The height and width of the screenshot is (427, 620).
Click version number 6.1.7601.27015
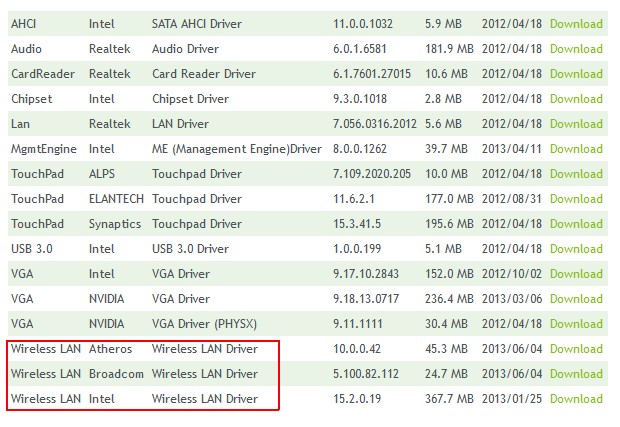coord(372,74)
